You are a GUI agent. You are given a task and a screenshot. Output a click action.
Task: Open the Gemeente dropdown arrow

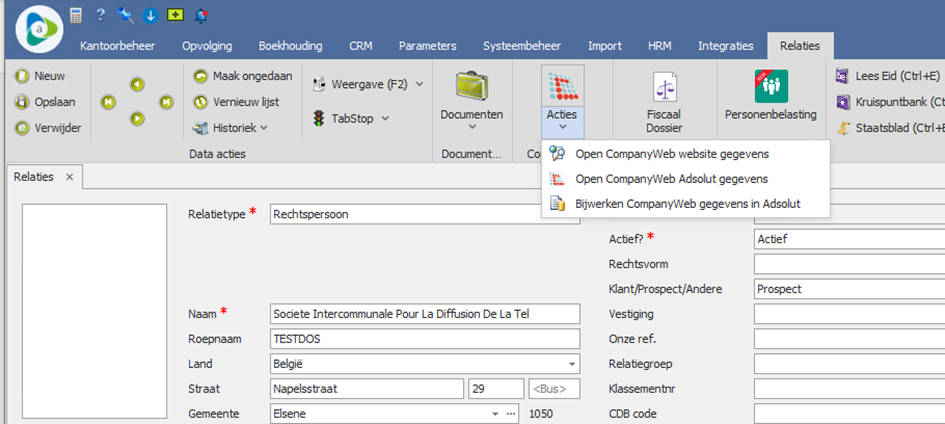[x=495, y=414]
